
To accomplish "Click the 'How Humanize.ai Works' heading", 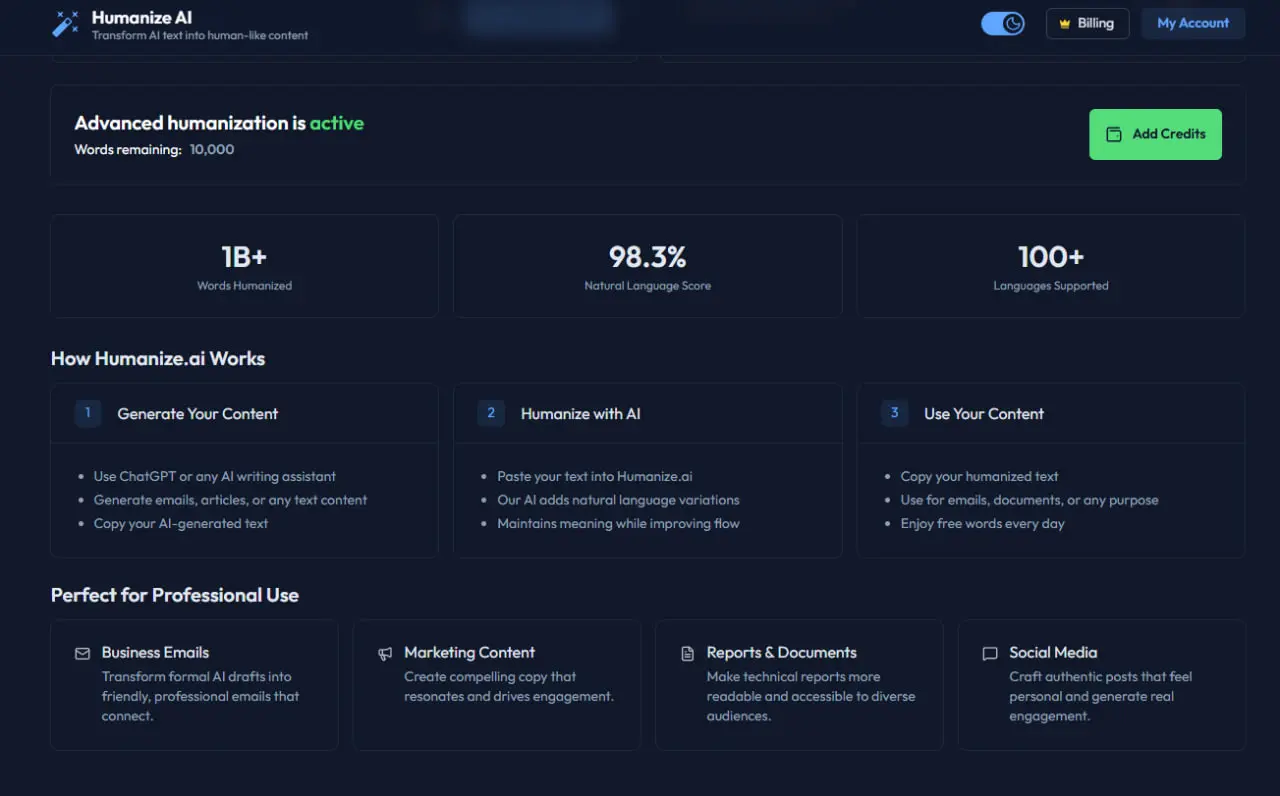I will (158, 358).
